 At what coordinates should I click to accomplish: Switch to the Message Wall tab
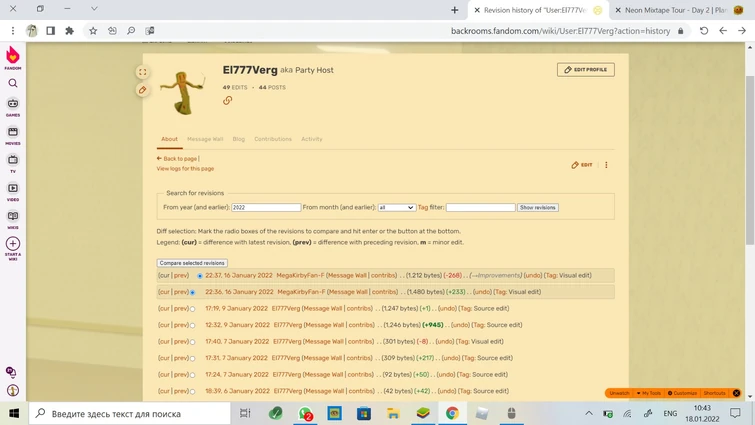205,139
